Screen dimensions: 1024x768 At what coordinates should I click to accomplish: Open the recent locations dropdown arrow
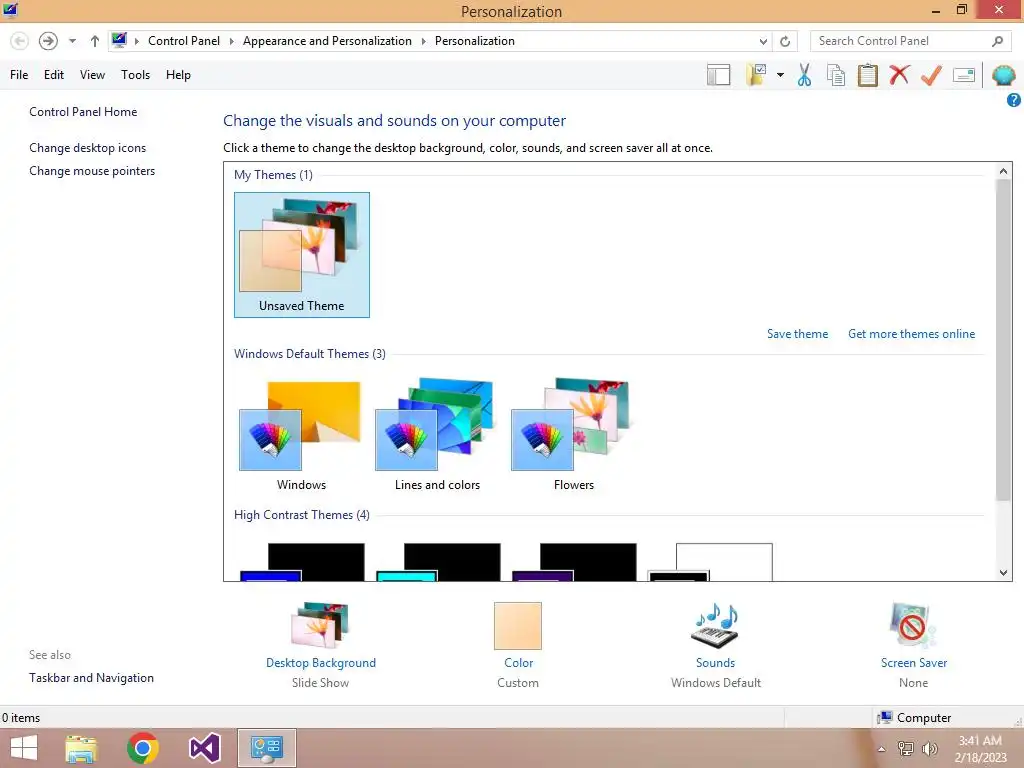[x=72, y=41]
